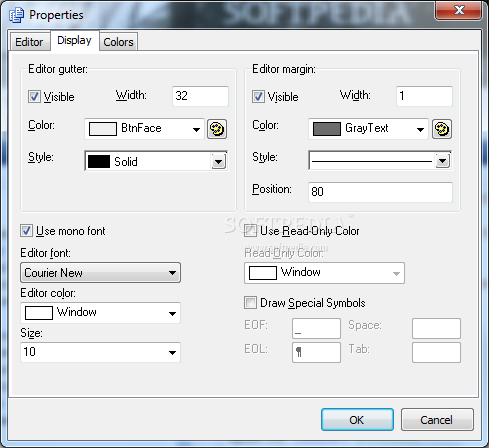Switch to the Editor tab

click(x=29, y=42)
